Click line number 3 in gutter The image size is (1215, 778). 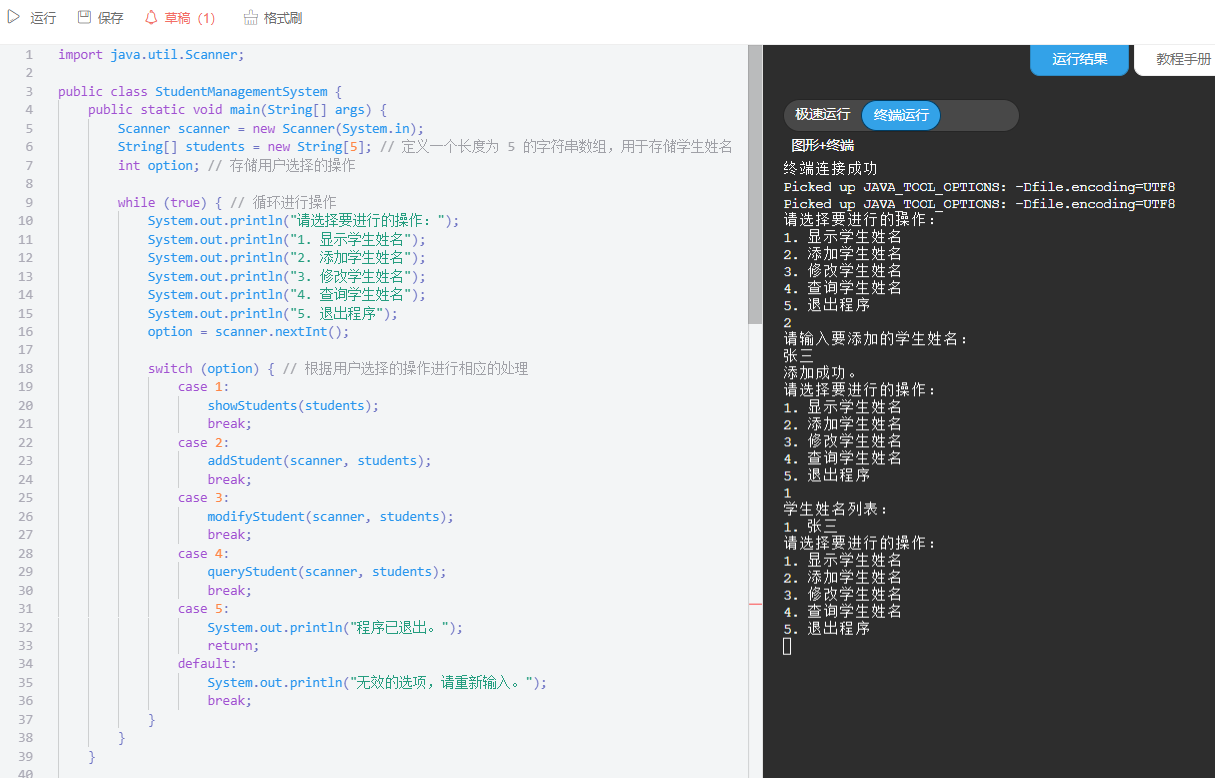(x=29, y=91)
